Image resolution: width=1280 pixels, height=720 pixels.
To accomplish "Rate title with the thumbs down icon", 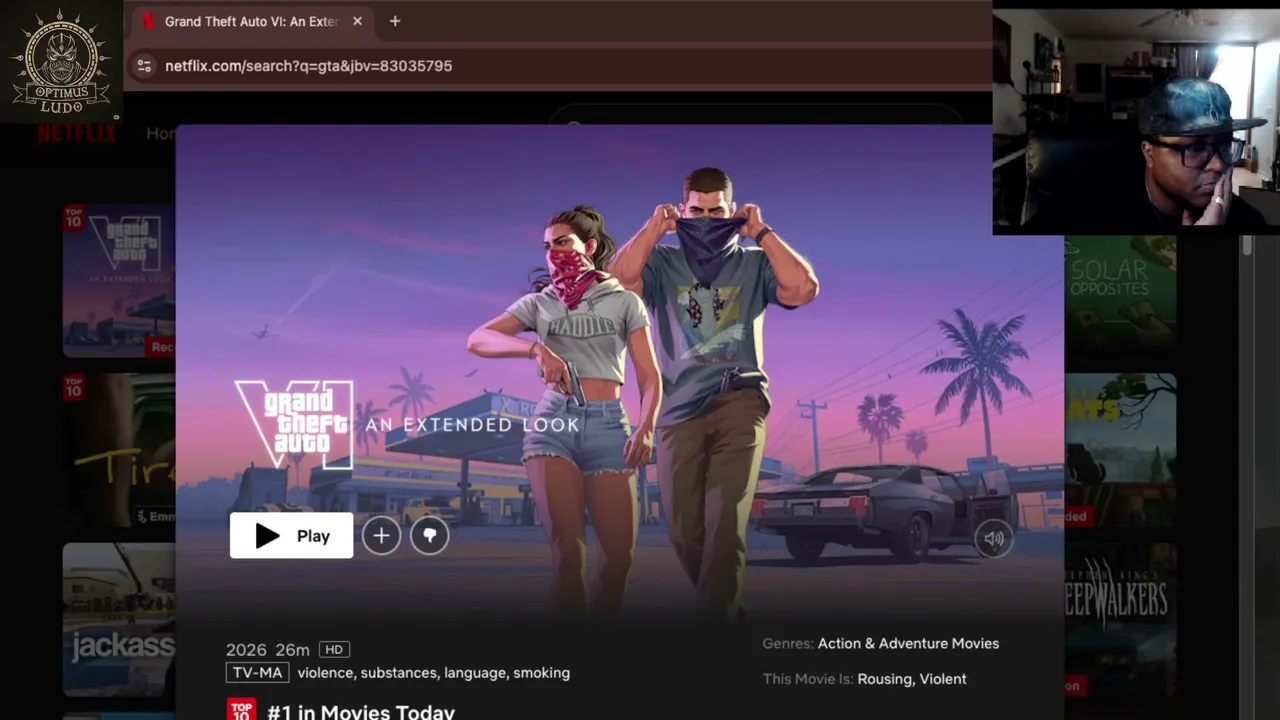I will (430, 536).
